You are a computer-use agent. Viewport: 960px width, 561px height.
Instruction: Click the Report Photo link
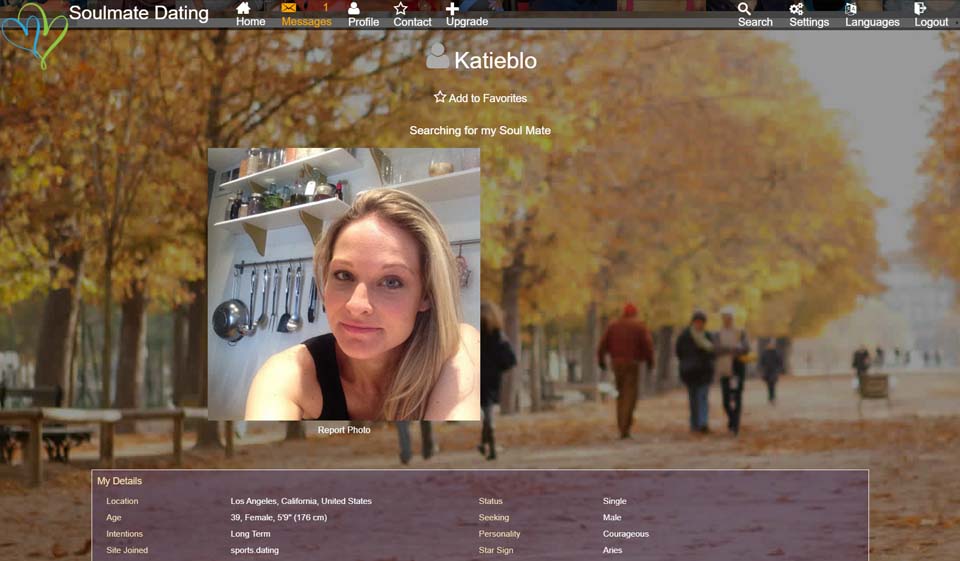click(x=344, y=430)
